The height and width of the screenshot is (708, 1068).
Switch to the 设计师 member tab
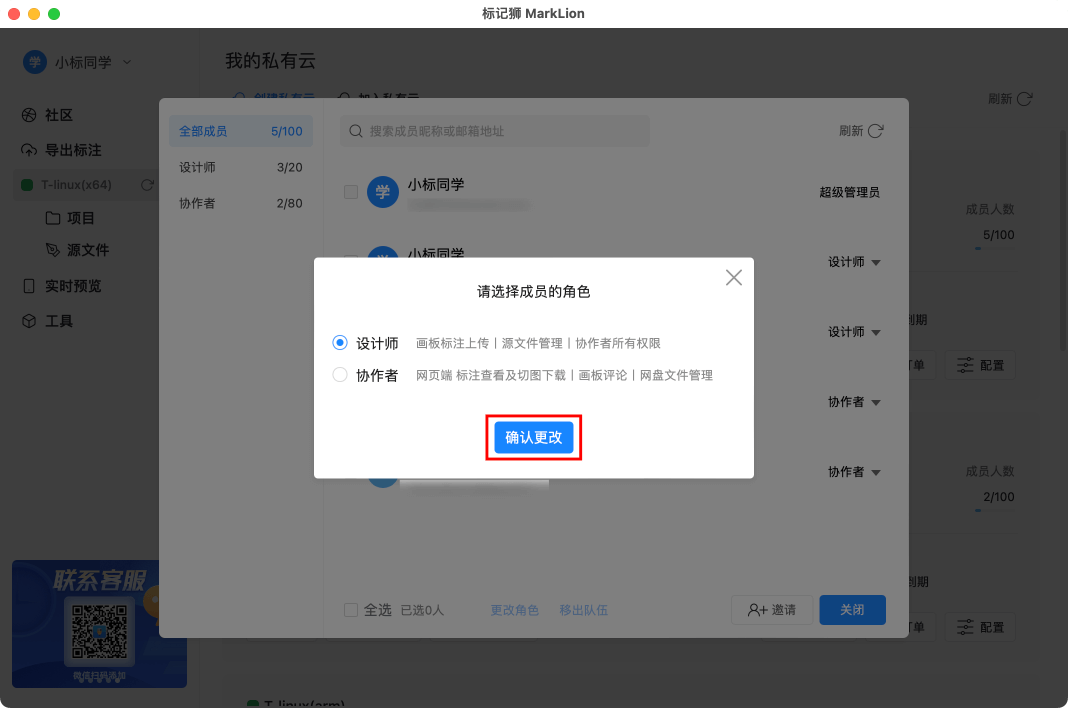coord(240,167)
